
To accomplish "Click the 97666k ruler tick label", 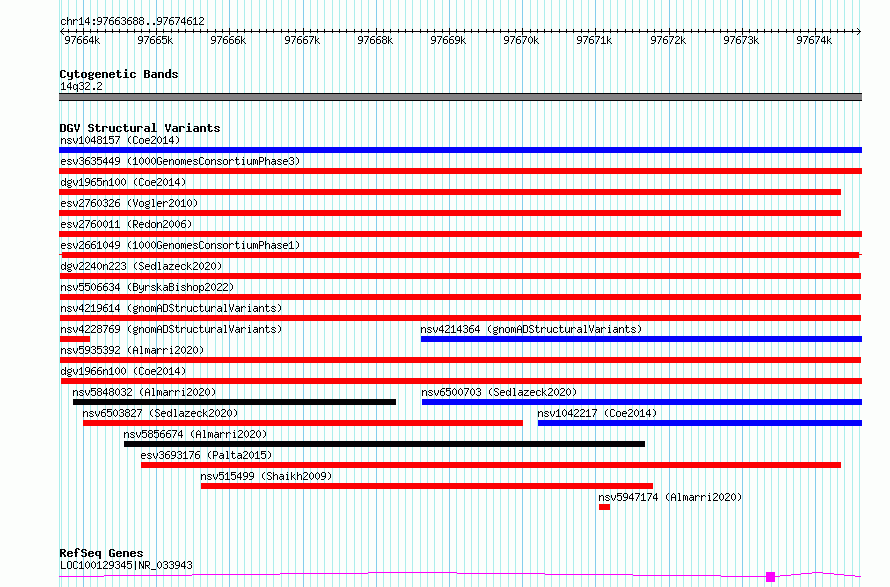I will tap(228, 40).
